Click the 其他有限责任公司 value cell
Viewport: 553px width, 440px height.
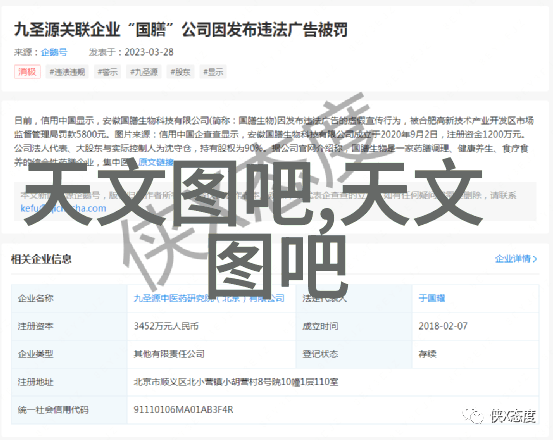[211, 354]
